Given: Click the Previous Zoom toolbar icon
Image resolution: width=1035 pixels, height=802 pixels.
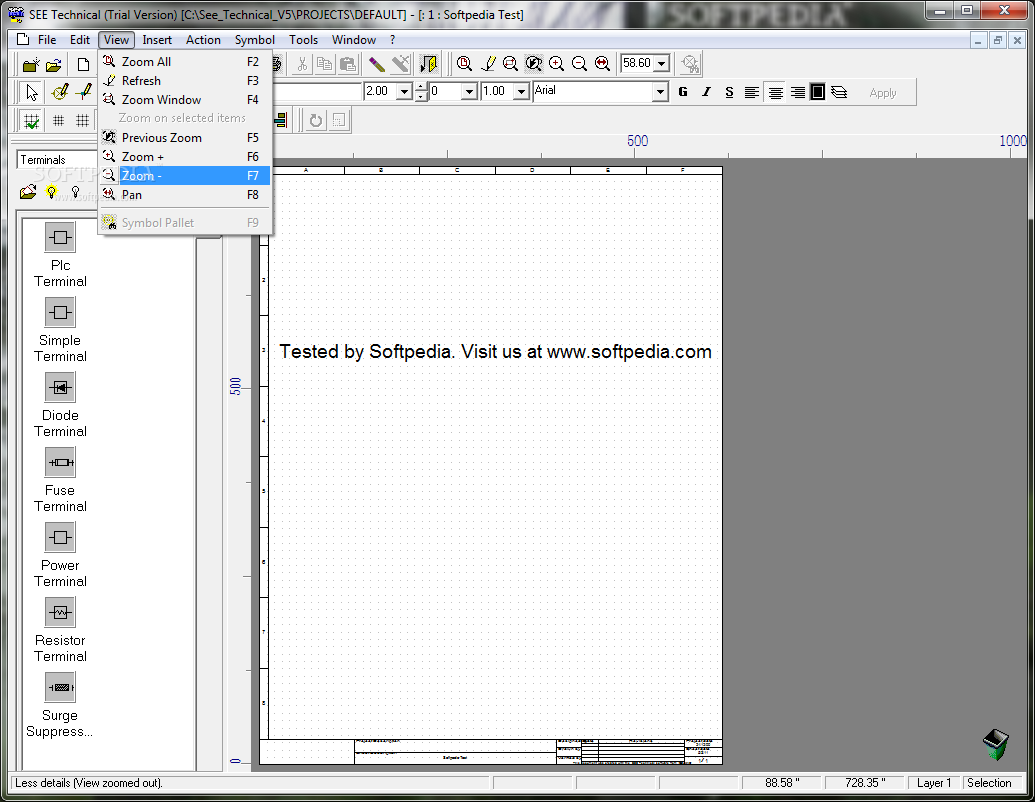Looking at the screenshot, I should pyautogui.click(x=533, y=63).
